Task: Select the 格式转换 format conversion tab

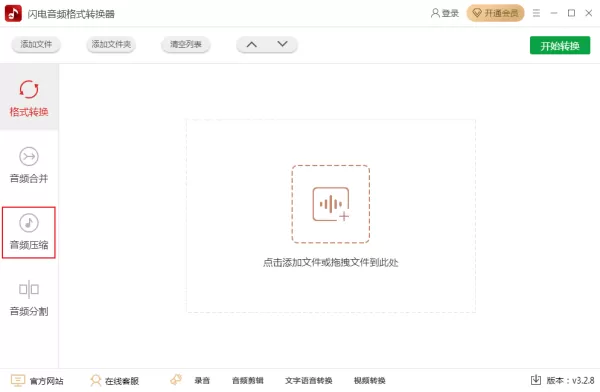Action: point(29,98)
